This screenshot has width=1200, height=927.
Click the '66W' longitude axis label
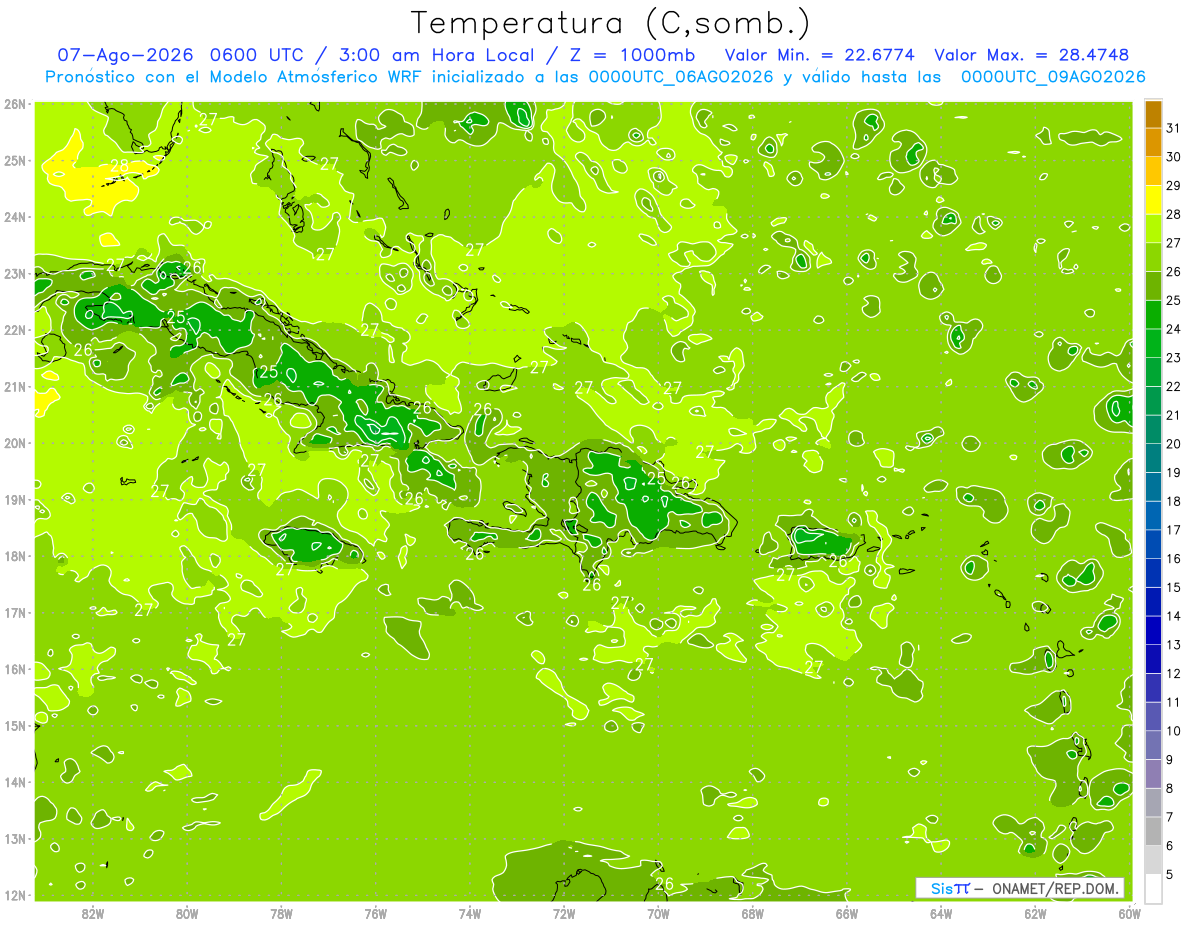coord(847,913)
